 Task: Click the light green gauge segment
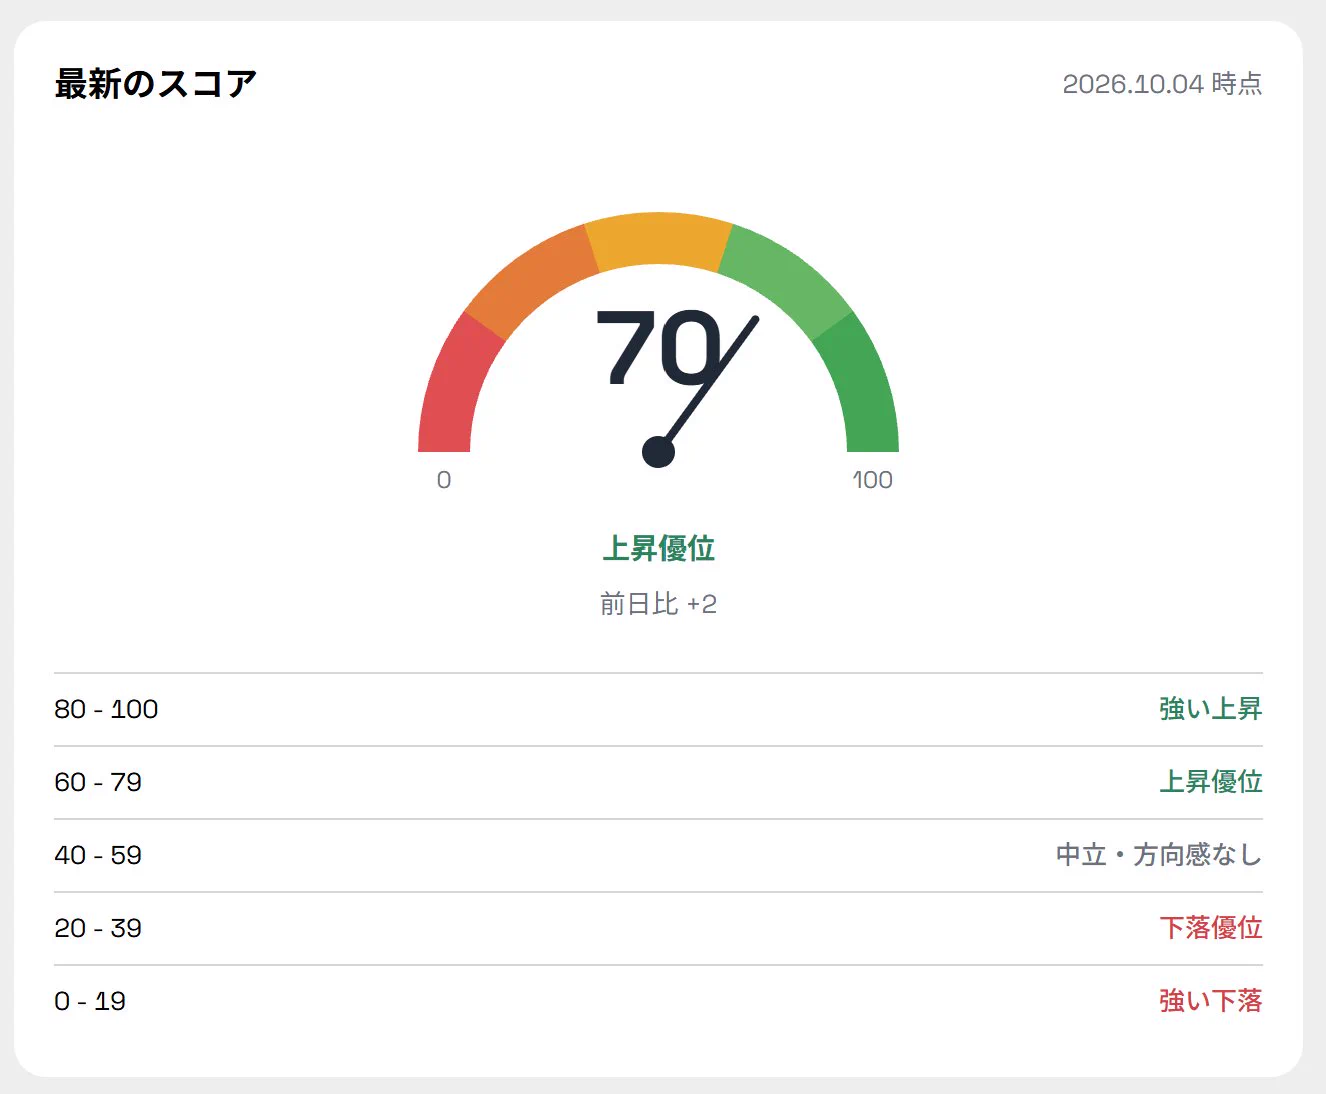tap(788, 277)
